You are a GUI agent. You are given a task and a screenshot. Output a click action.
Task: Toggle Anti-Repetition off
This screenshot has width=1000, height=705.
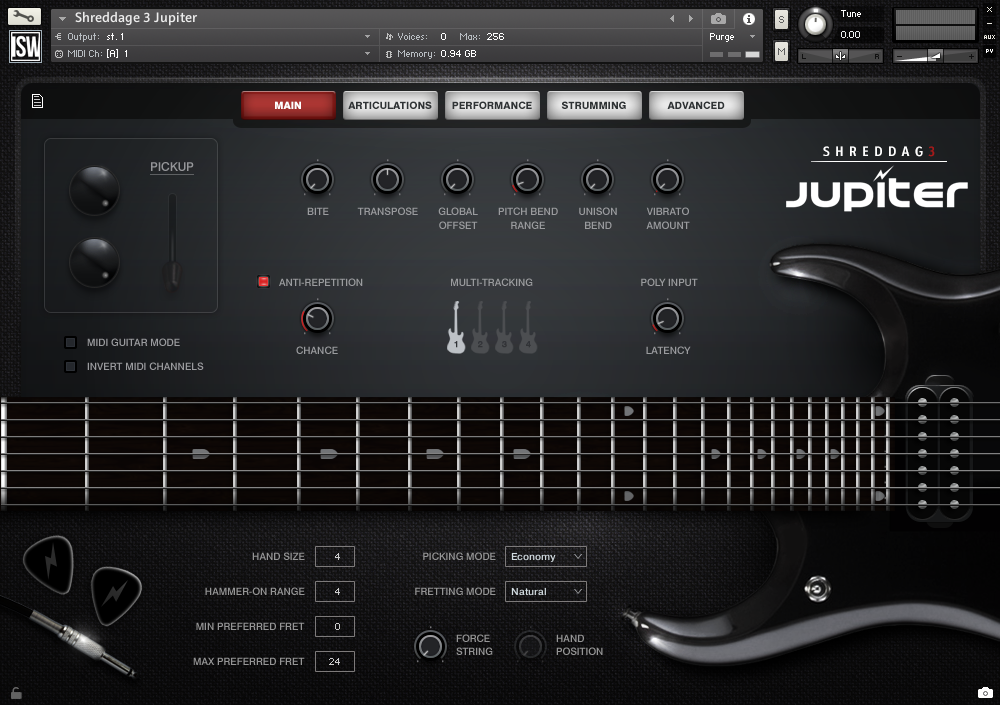click(x=263, y=282)
